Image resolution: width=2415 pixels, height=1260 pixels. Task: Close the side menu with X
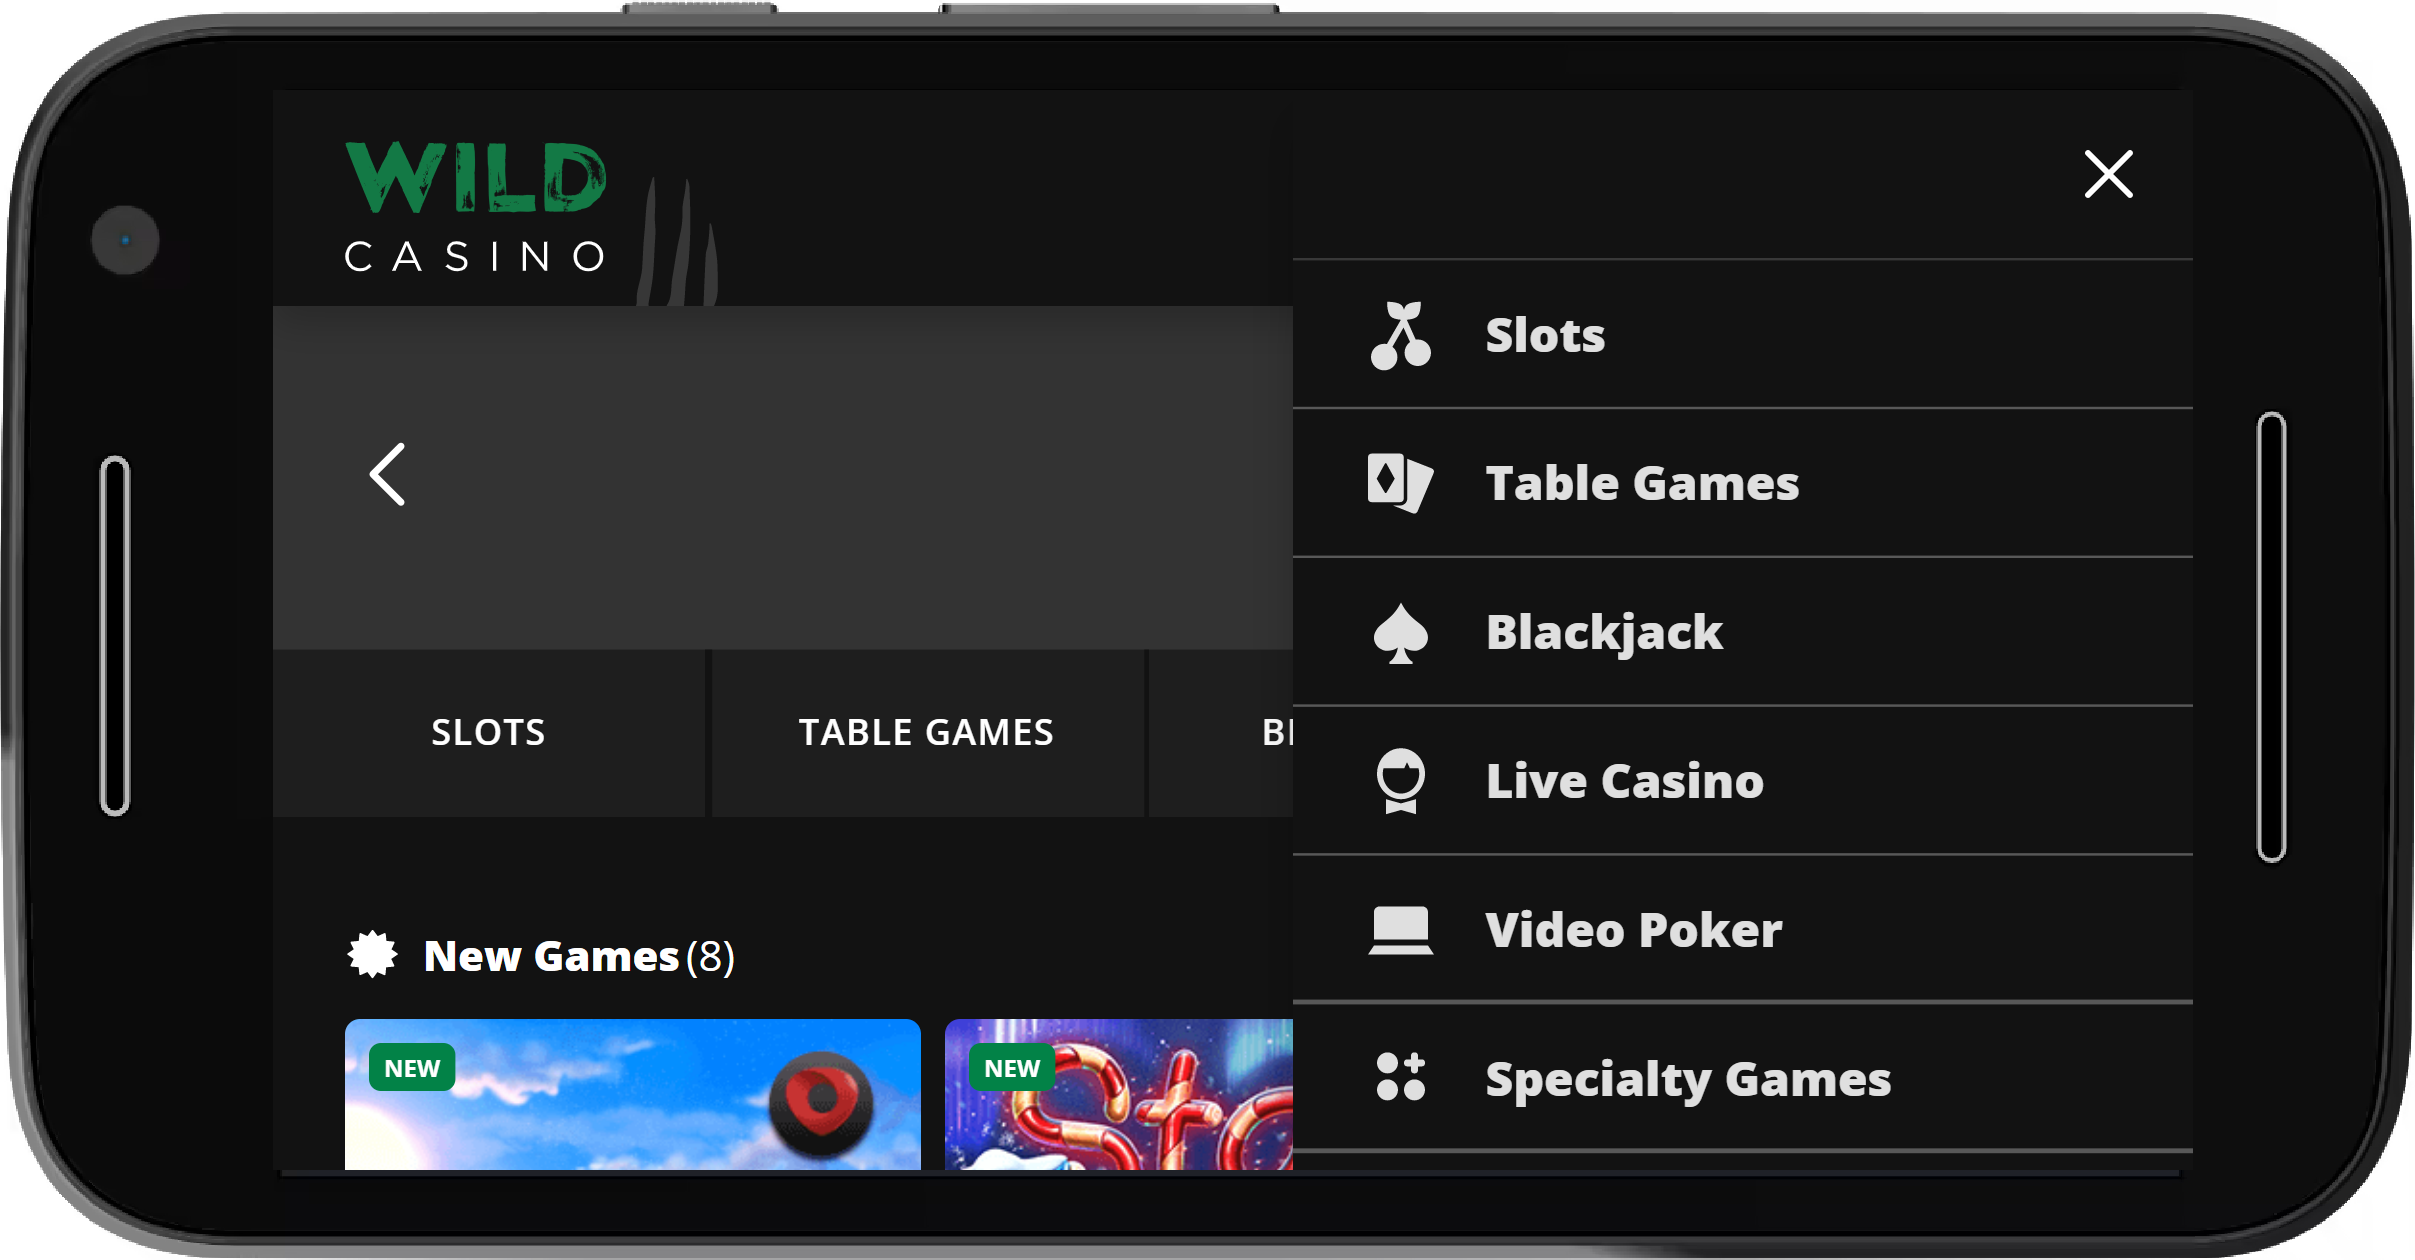(x=2108, y=174)
